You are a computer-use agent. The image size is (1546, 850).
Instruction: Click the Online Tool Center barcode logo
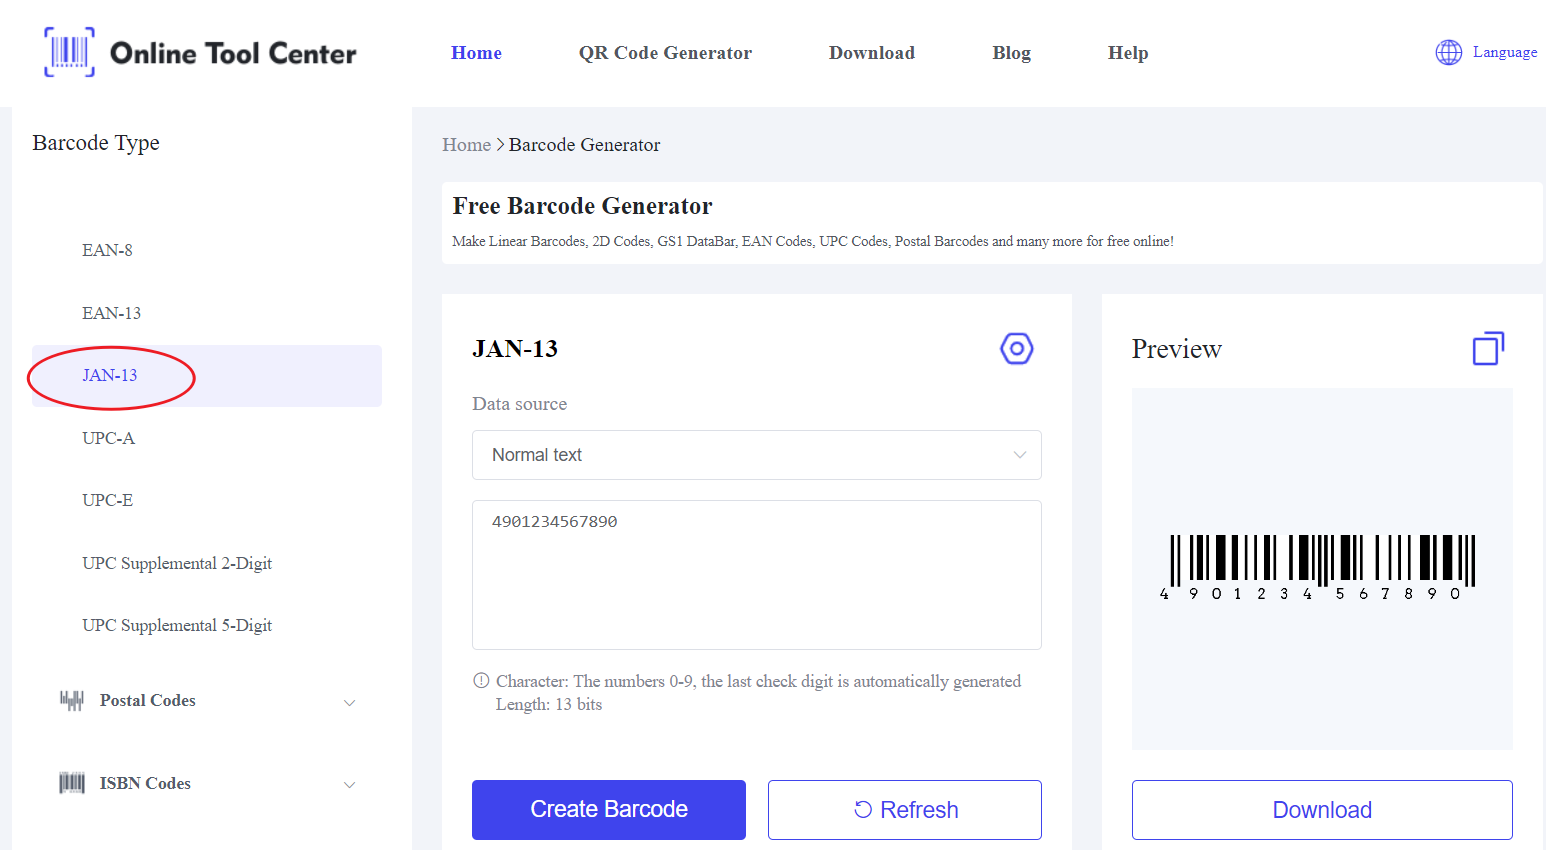(70, 52)
